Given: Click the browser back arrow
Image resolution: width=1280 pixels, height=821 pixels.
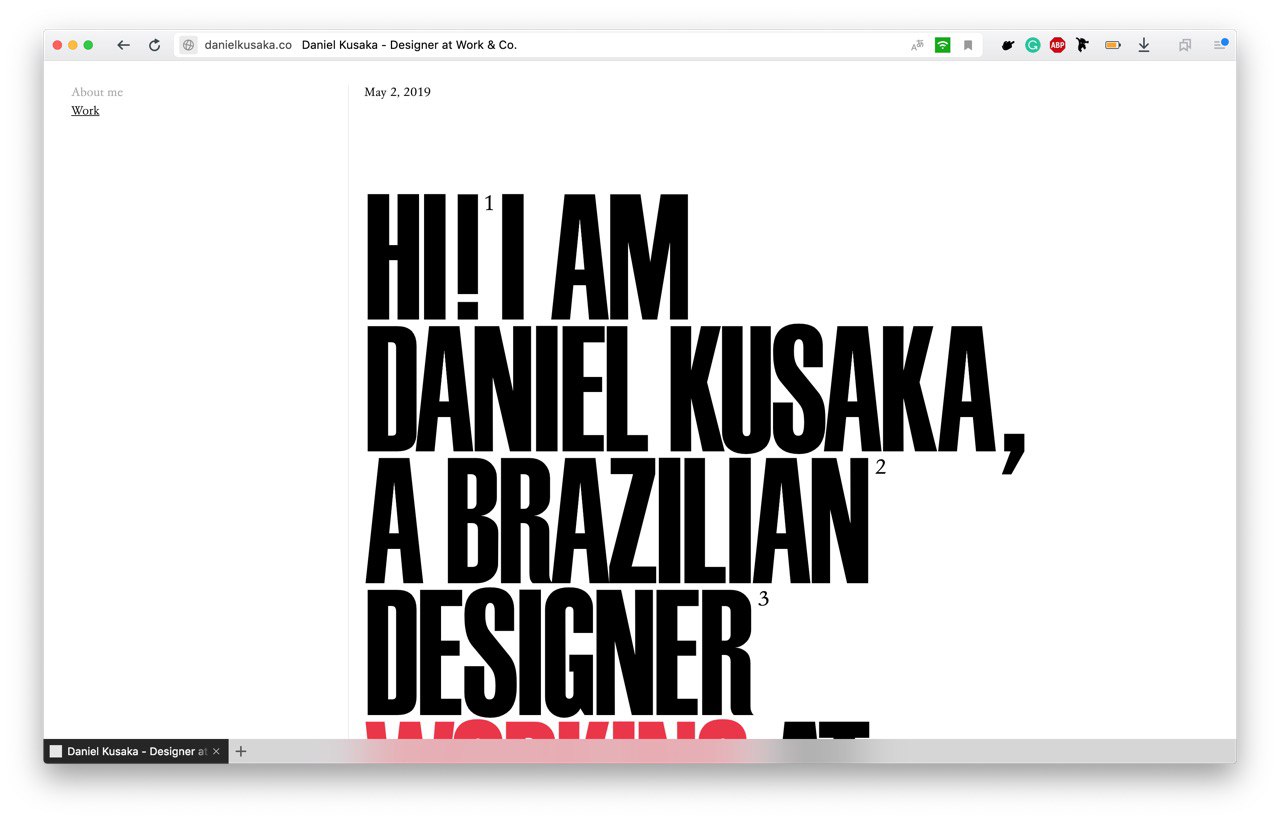Looking at the screenshot, I should point(123,45).
